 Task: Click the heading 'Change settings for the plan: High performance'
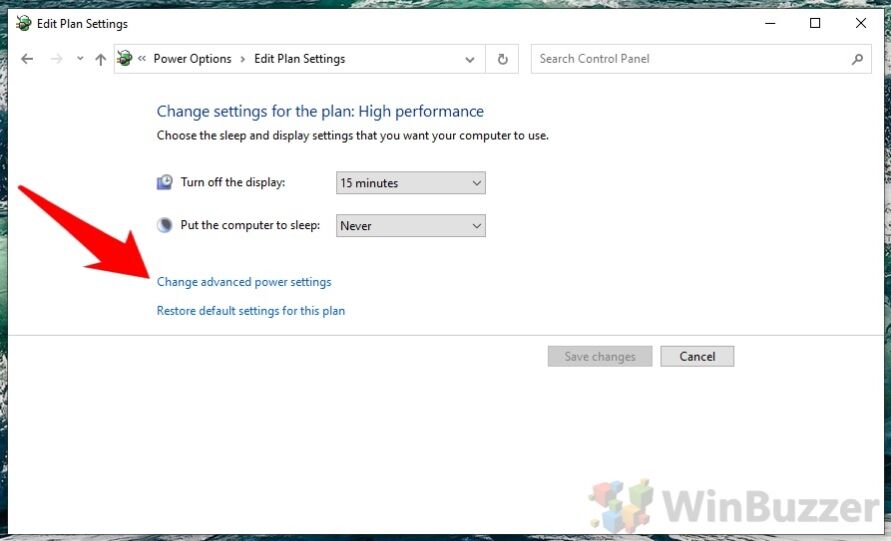tap(320, 111)
